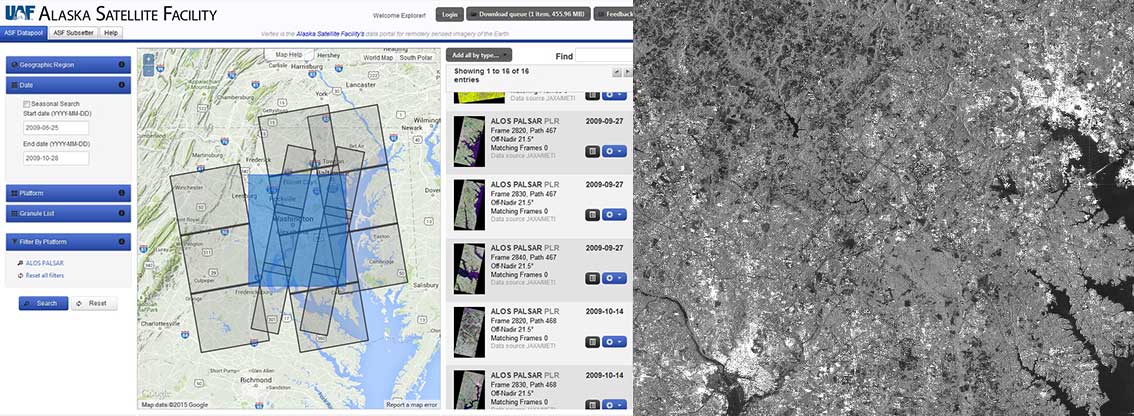Click the UAF logo
This screenshot has height=416, width=1134.
[x=18, y=13]
